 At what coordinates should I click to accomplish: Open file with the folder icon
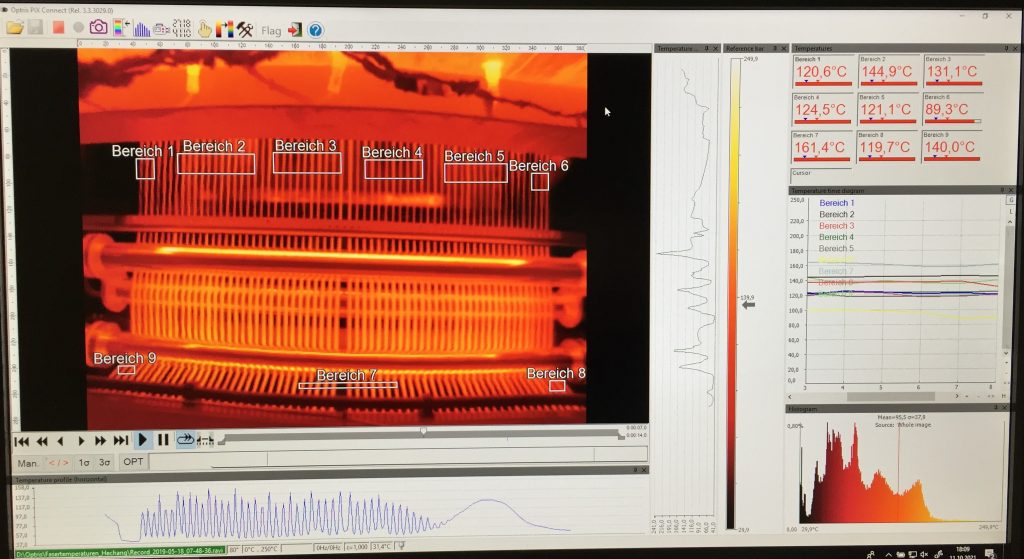click(x=15, y=29)
